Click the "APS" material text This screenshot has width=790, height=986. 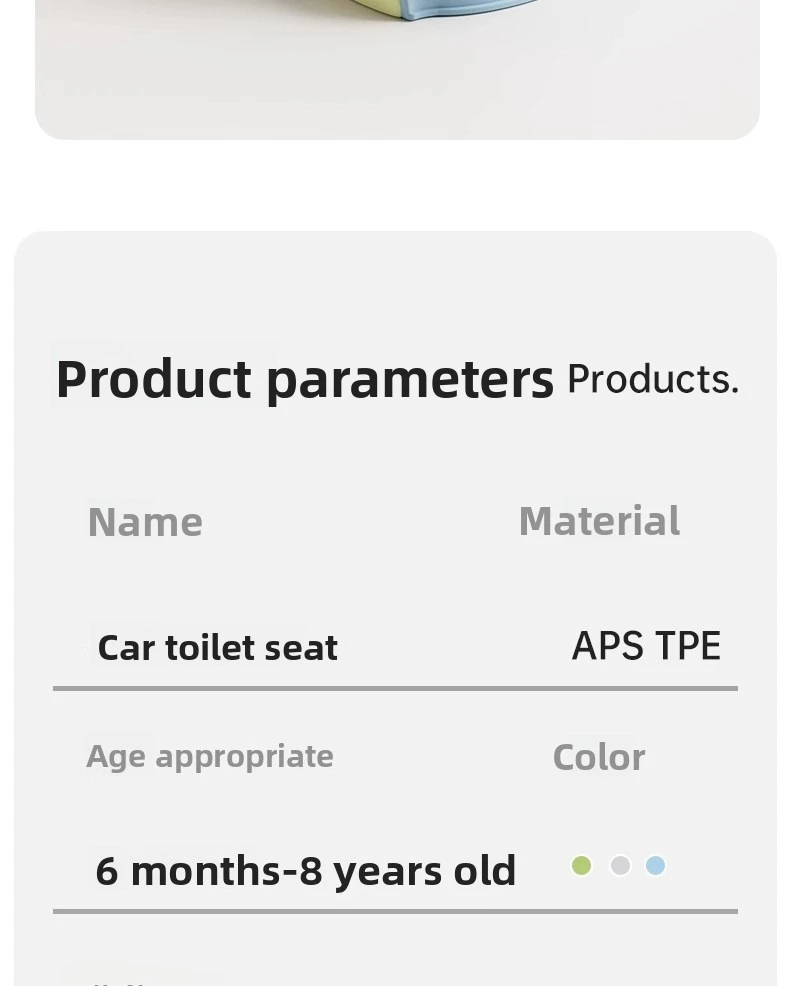(x=607, y=646)
